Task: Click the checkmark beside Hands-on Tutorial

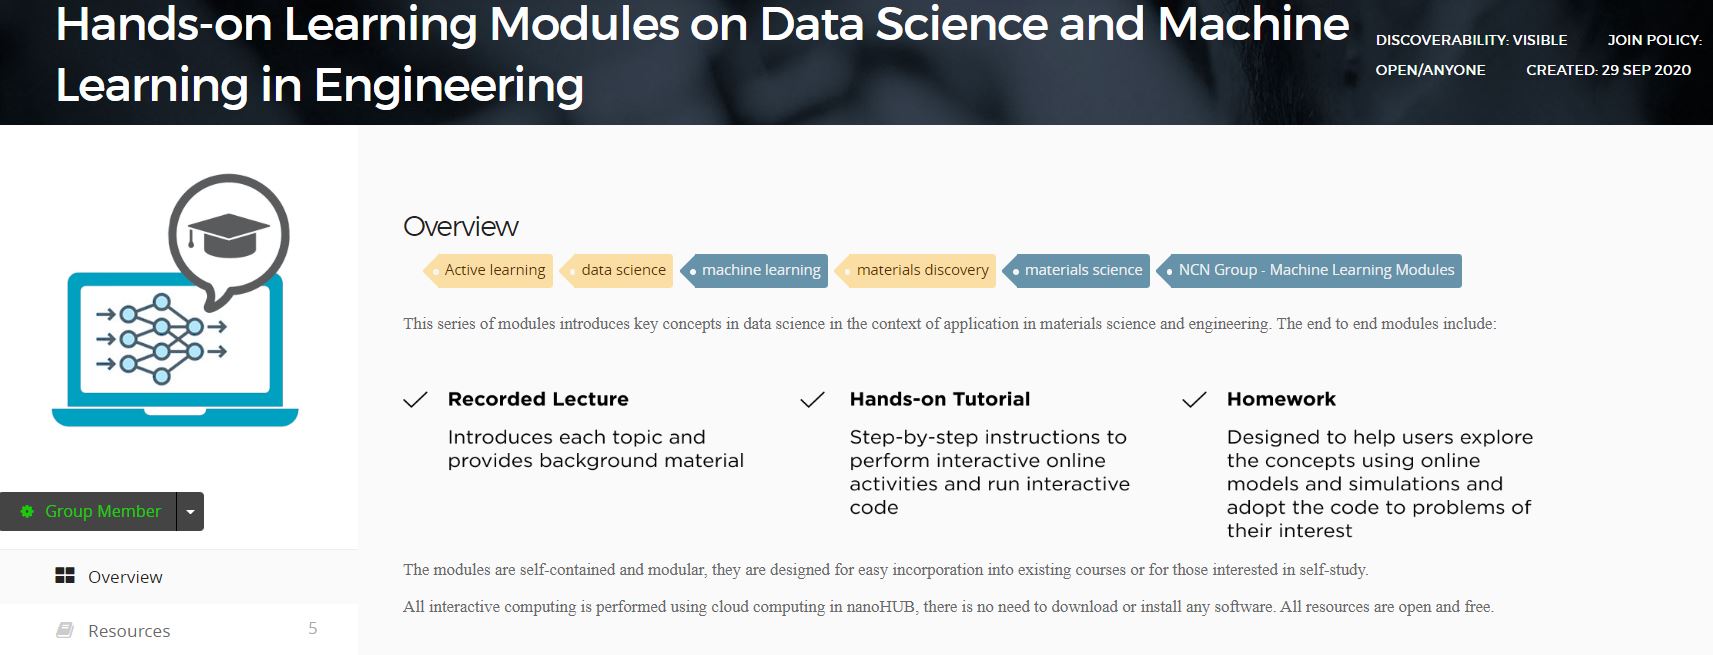Action: pyautogui.click(x=813, y=400)
